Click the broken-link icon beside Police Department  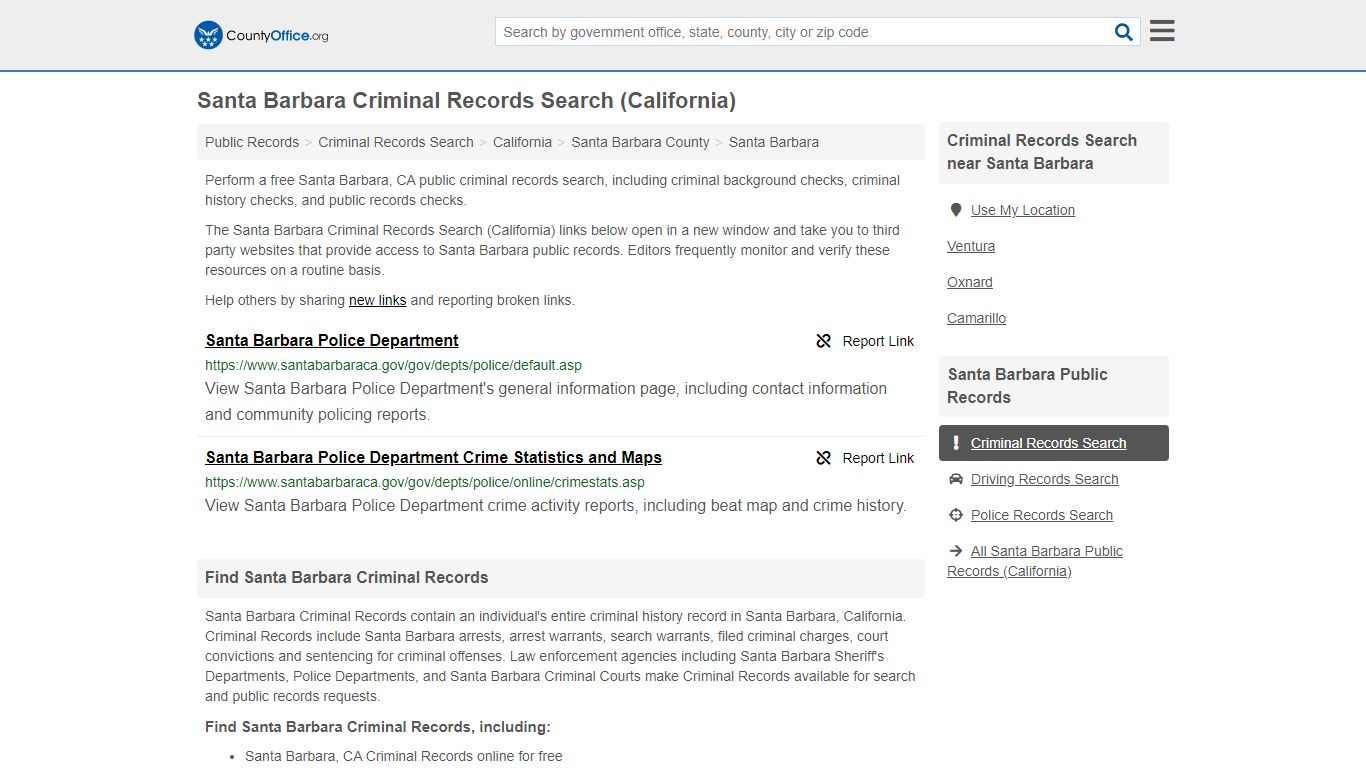(823, 341)
